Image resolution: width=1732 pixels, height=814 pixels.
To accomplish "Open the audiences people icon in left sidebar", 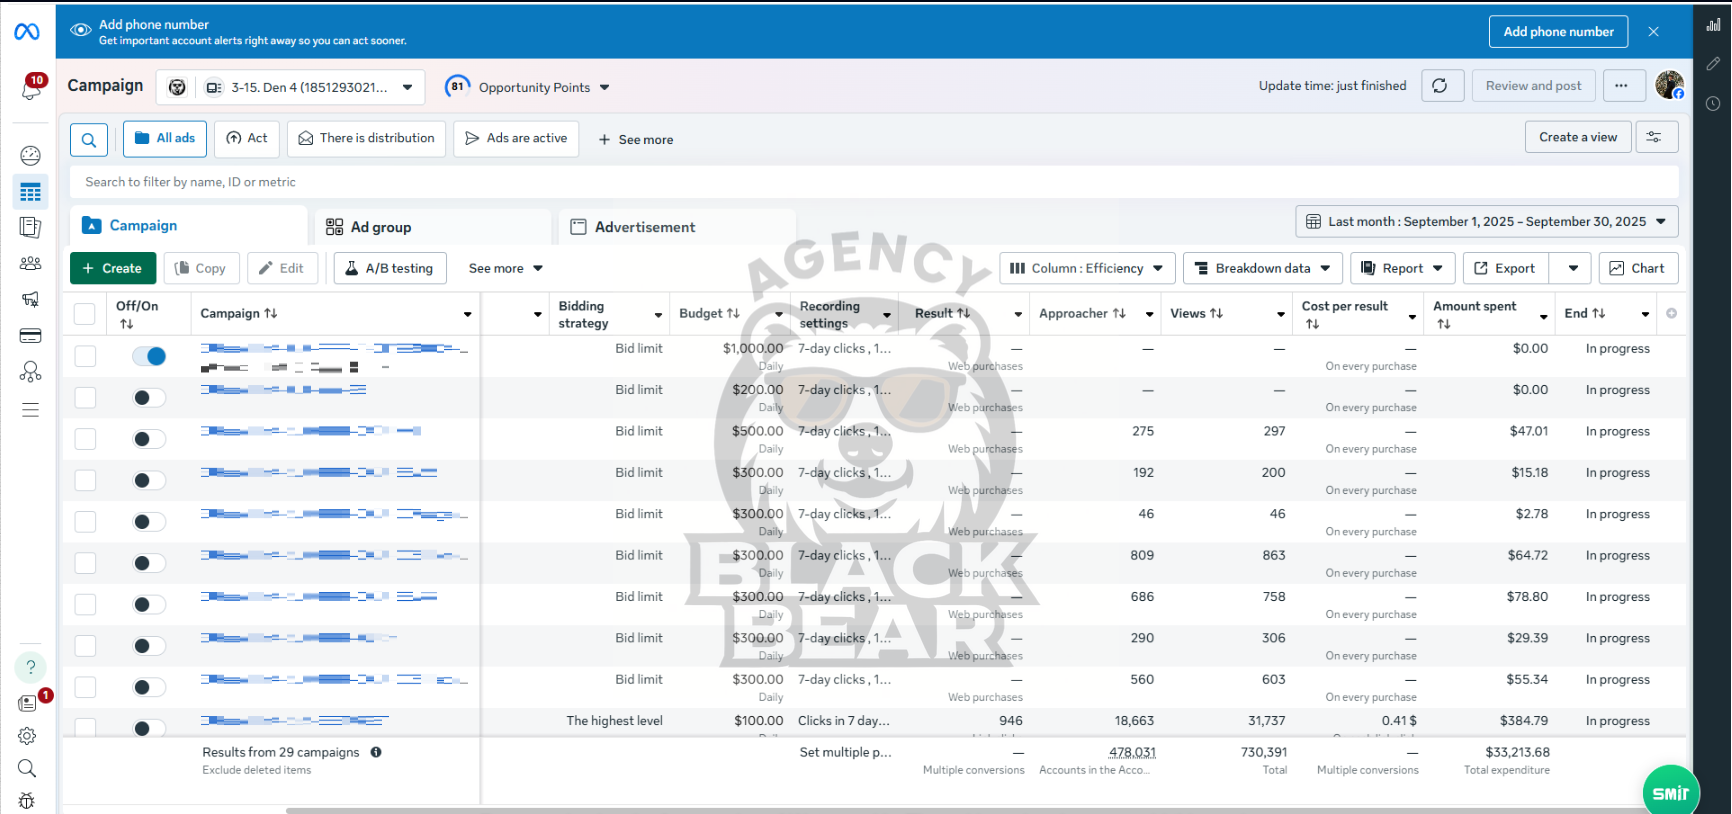I will click(x=30, y=263).
